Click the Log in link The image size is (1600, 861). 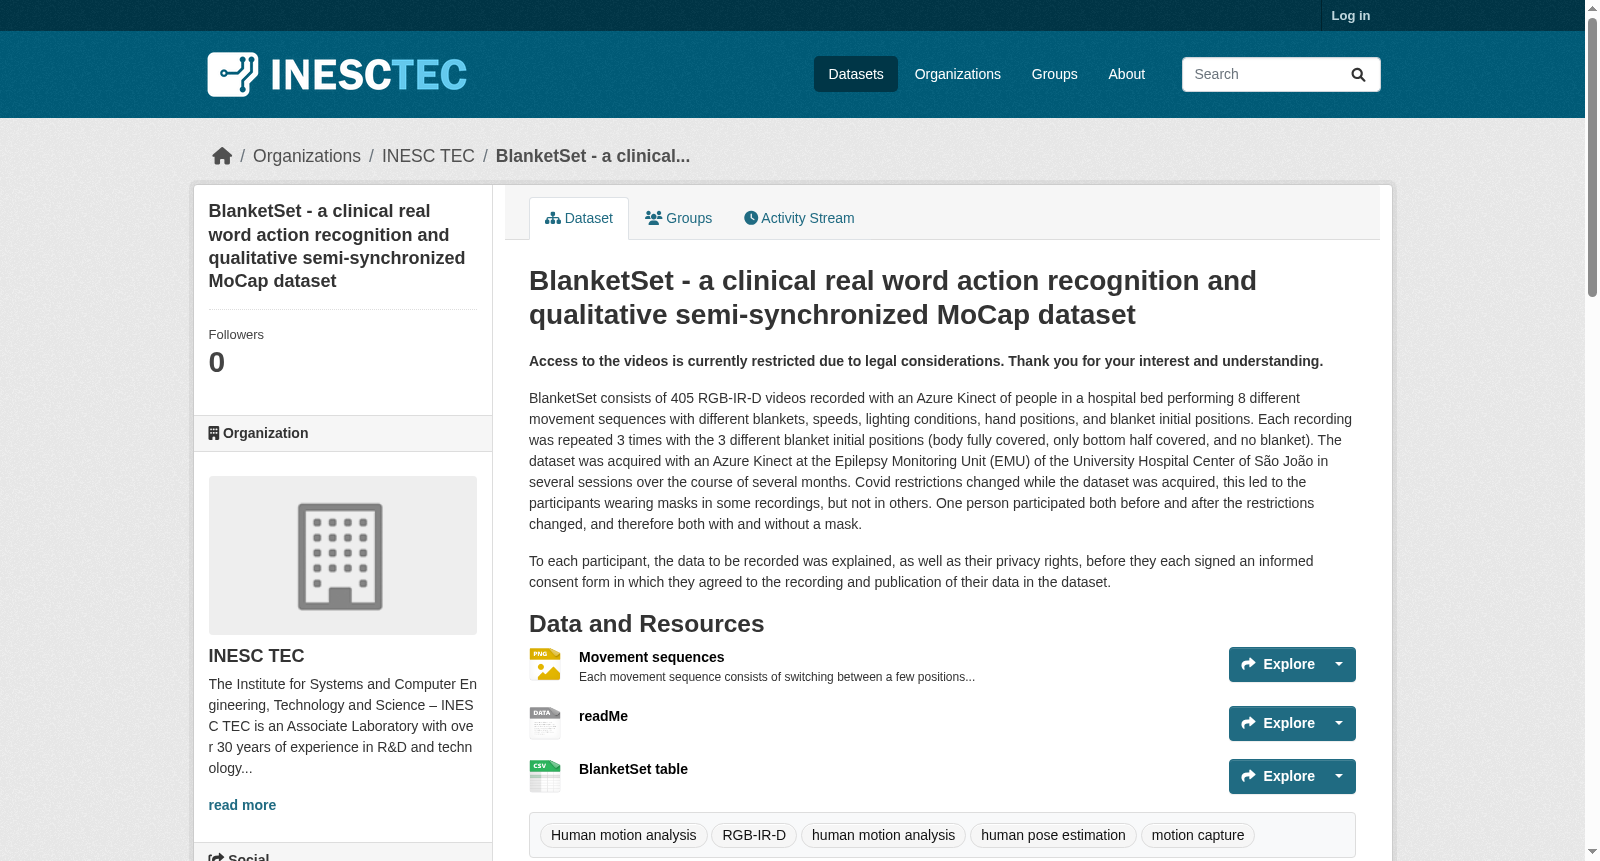[x=1351, y=16]
